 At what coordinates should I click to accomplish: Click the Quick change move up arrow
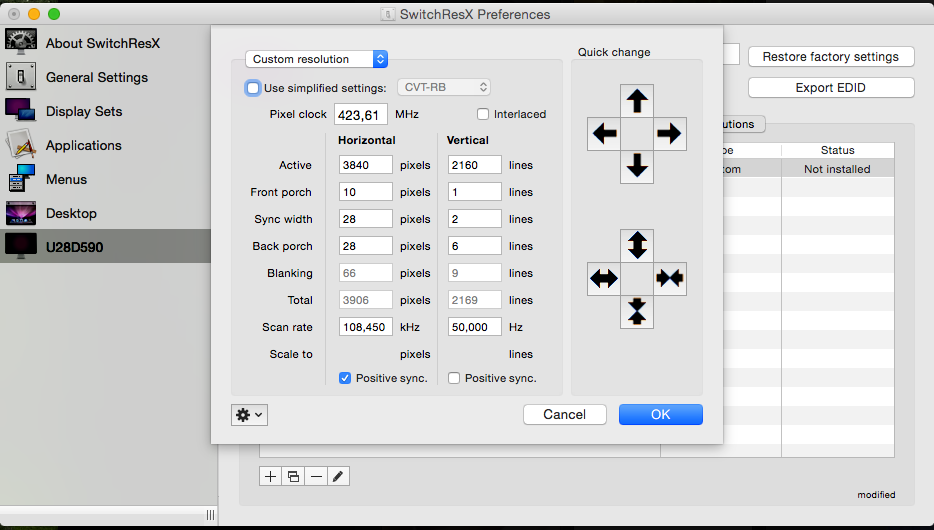pos(637,101)
